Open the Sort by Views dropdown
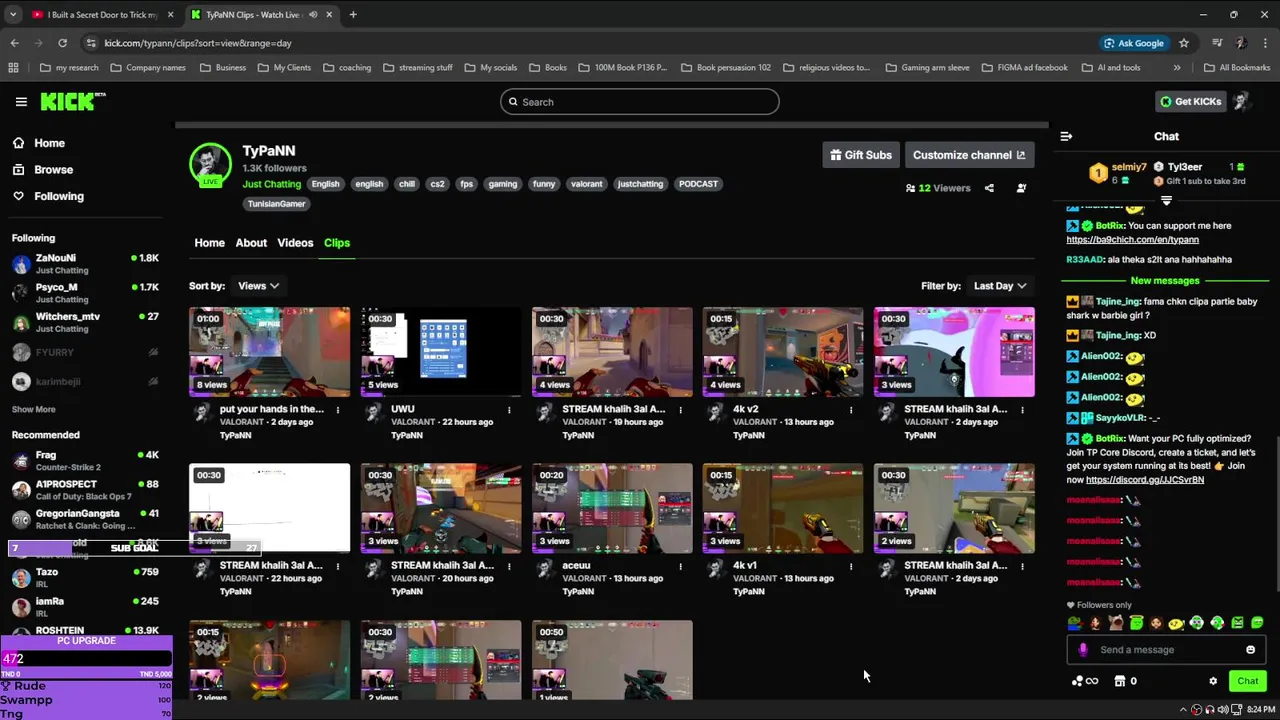Viewport: 1280px width, 720px height. [258, 286]
